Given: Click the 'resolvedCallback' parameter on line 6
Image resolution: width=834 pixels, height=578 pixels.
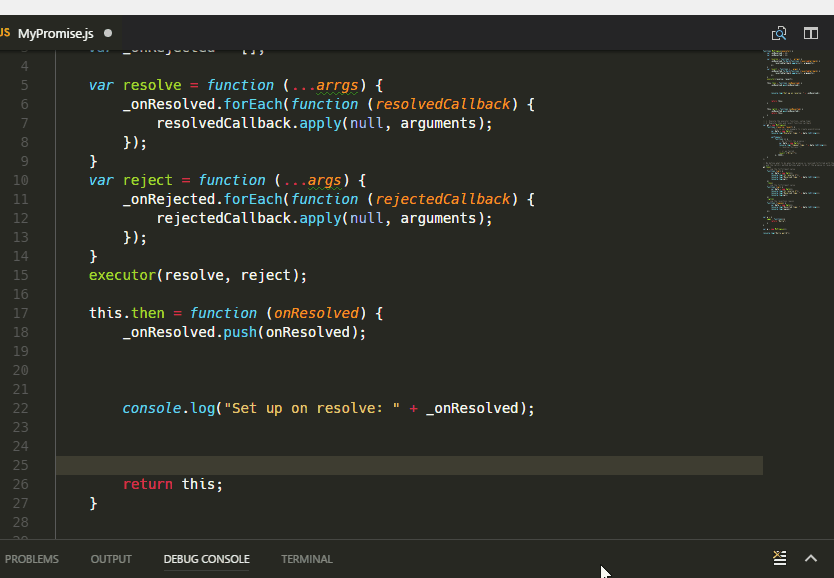Looking at the screenshot, I should 443,104.
